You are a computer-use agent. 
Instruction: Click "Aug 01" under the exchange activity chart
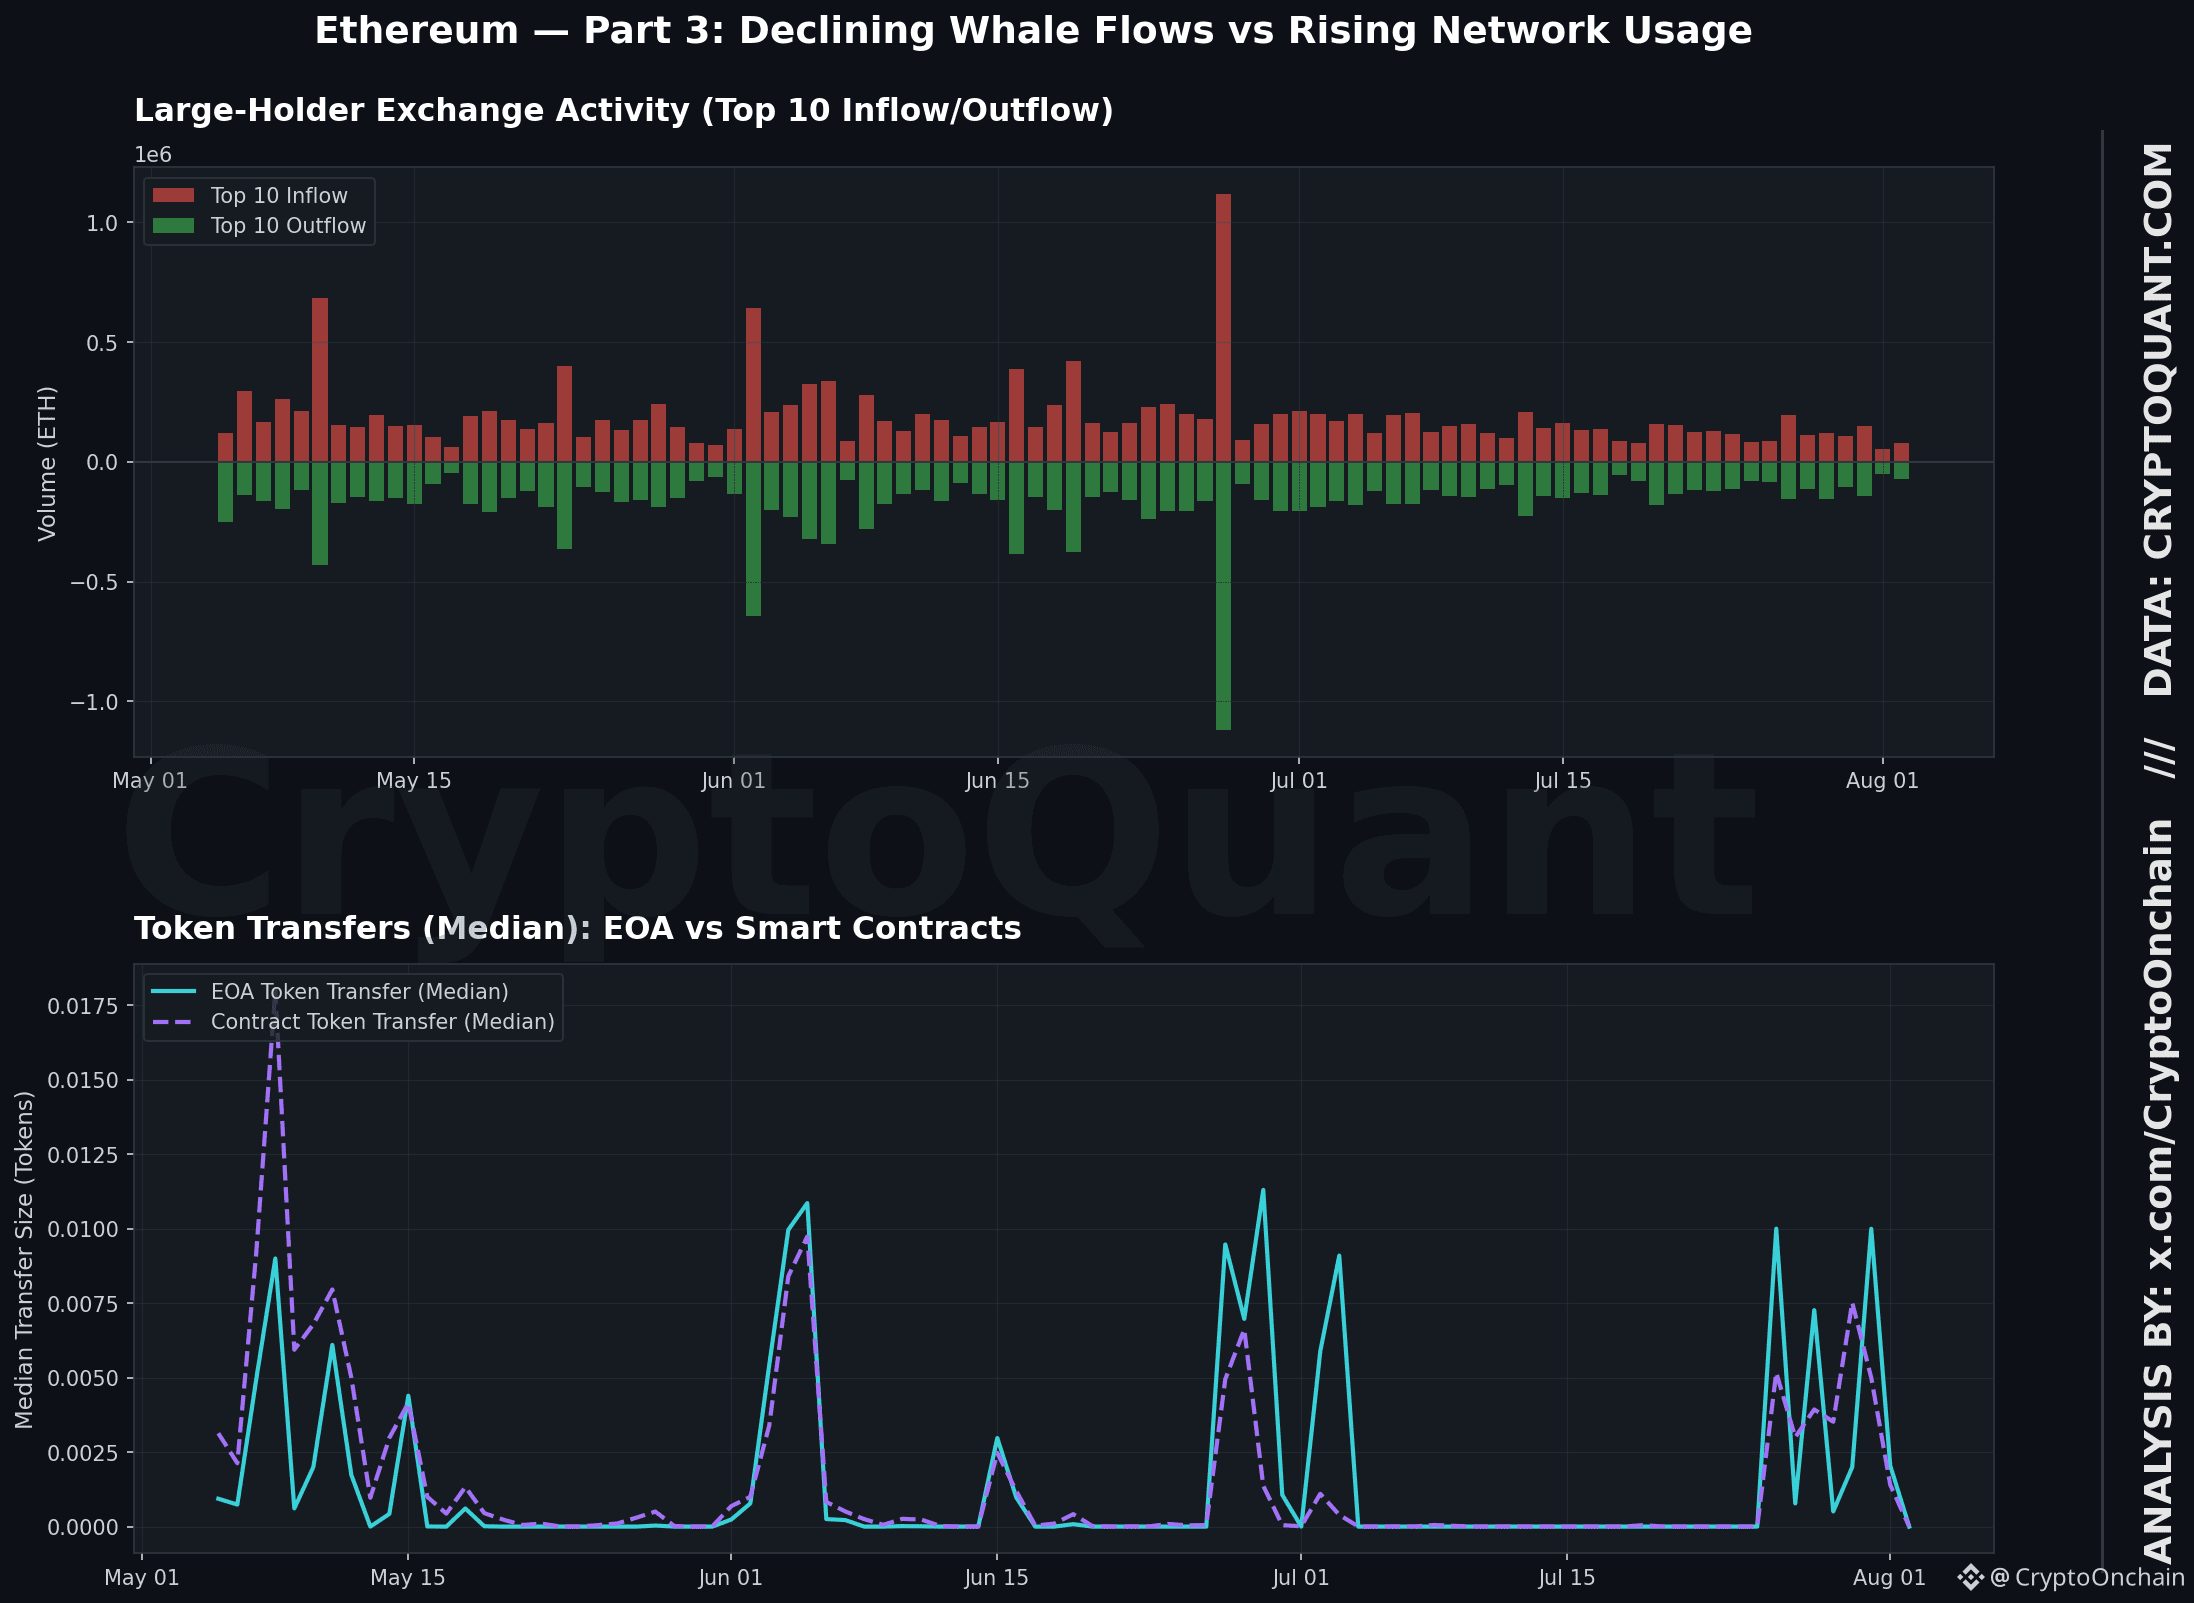click(1883, 781)
